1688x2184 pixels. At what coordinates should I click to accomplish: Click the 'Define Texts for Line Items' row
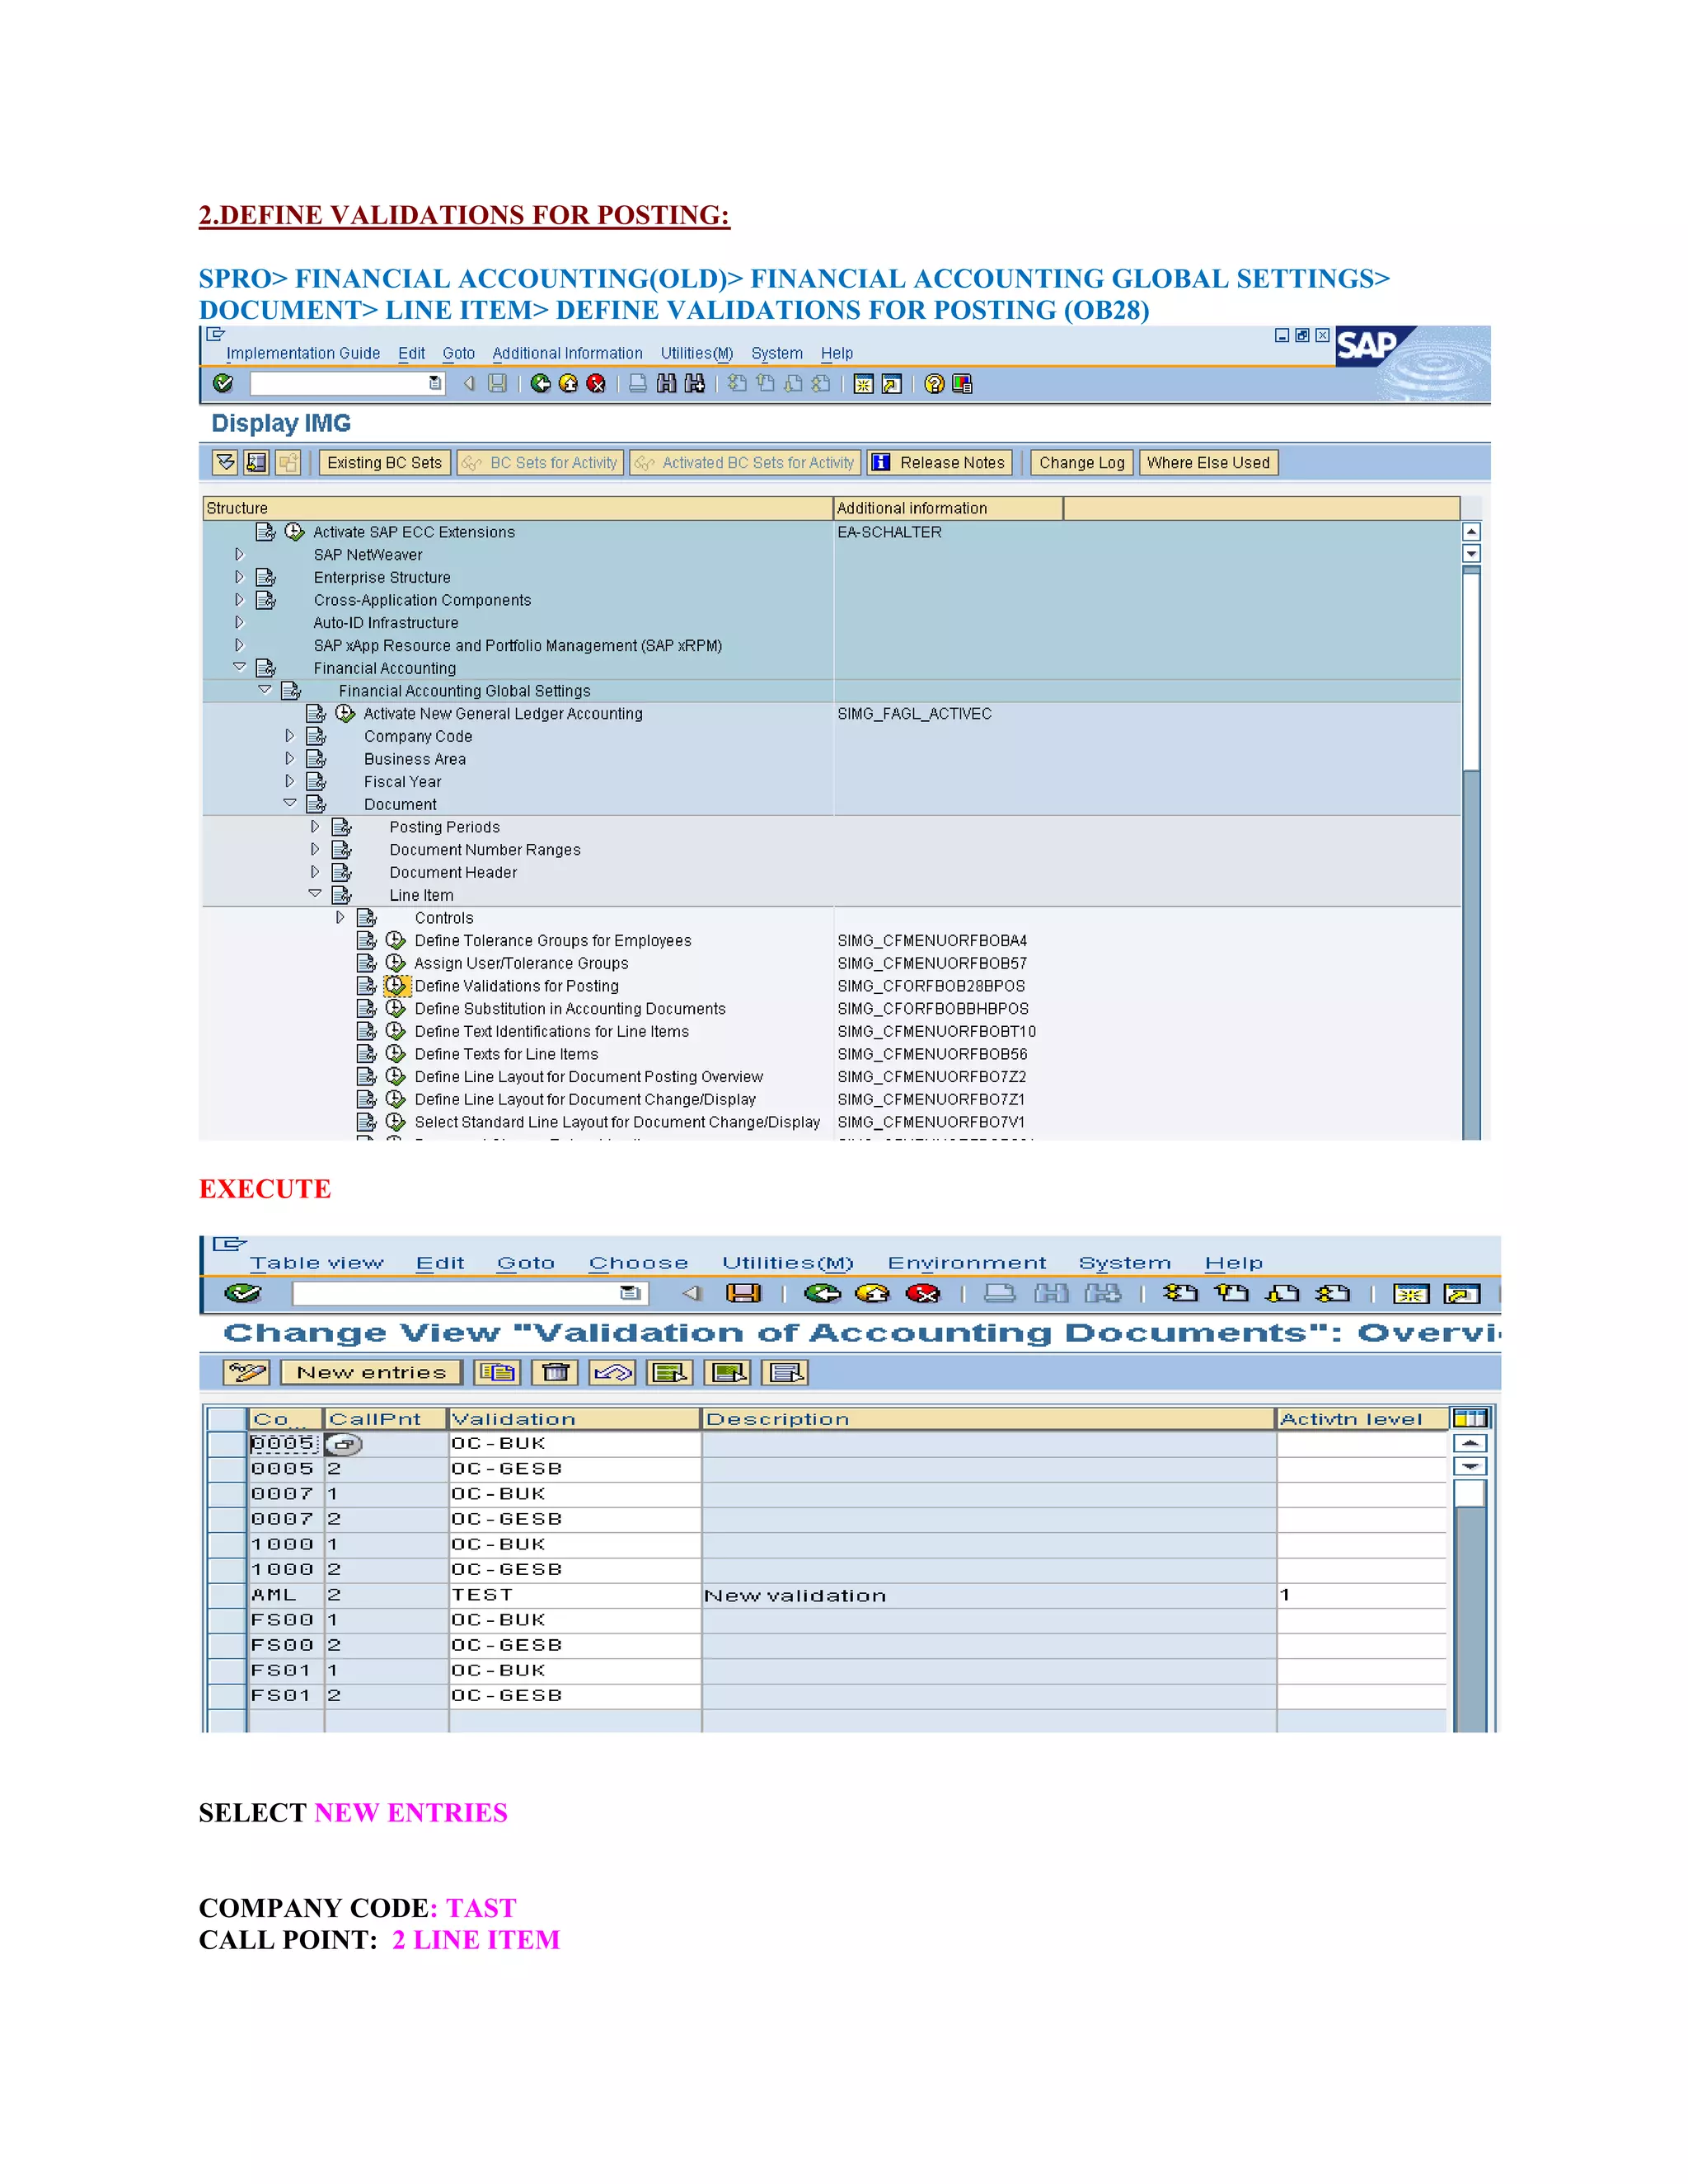click(x=506, y=1054)
